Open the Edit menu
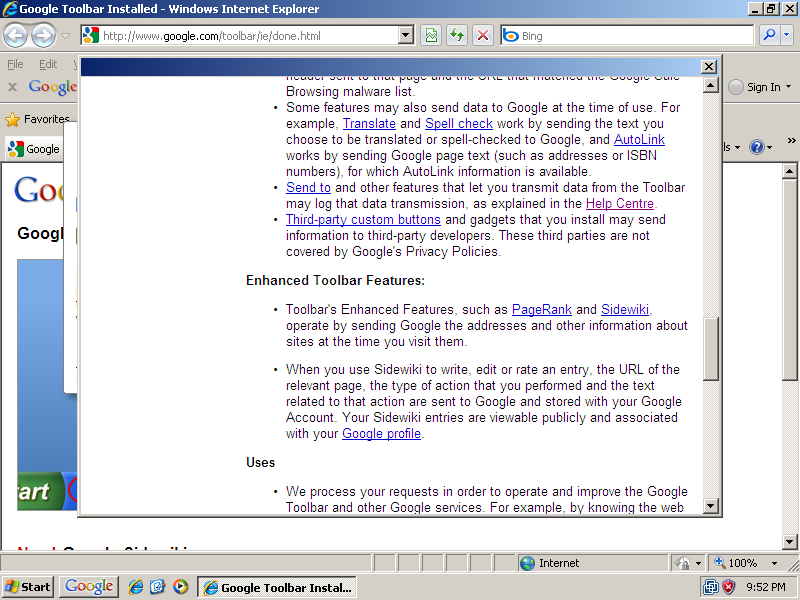 48,64
